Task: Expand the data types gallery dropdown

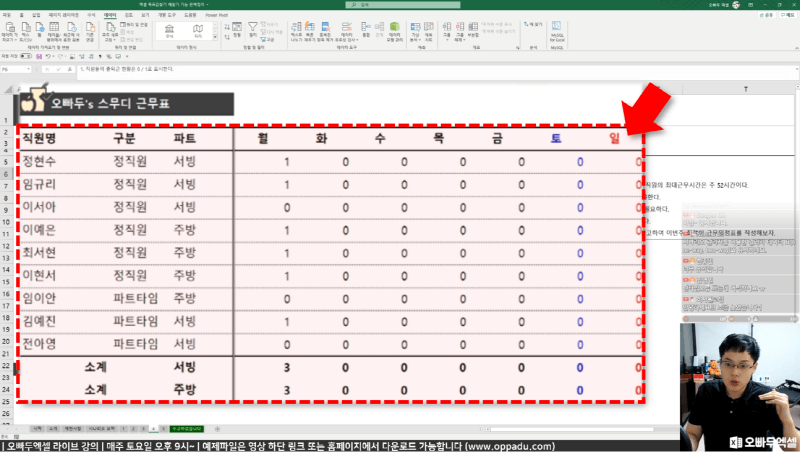Action: (x=215, y=37)
